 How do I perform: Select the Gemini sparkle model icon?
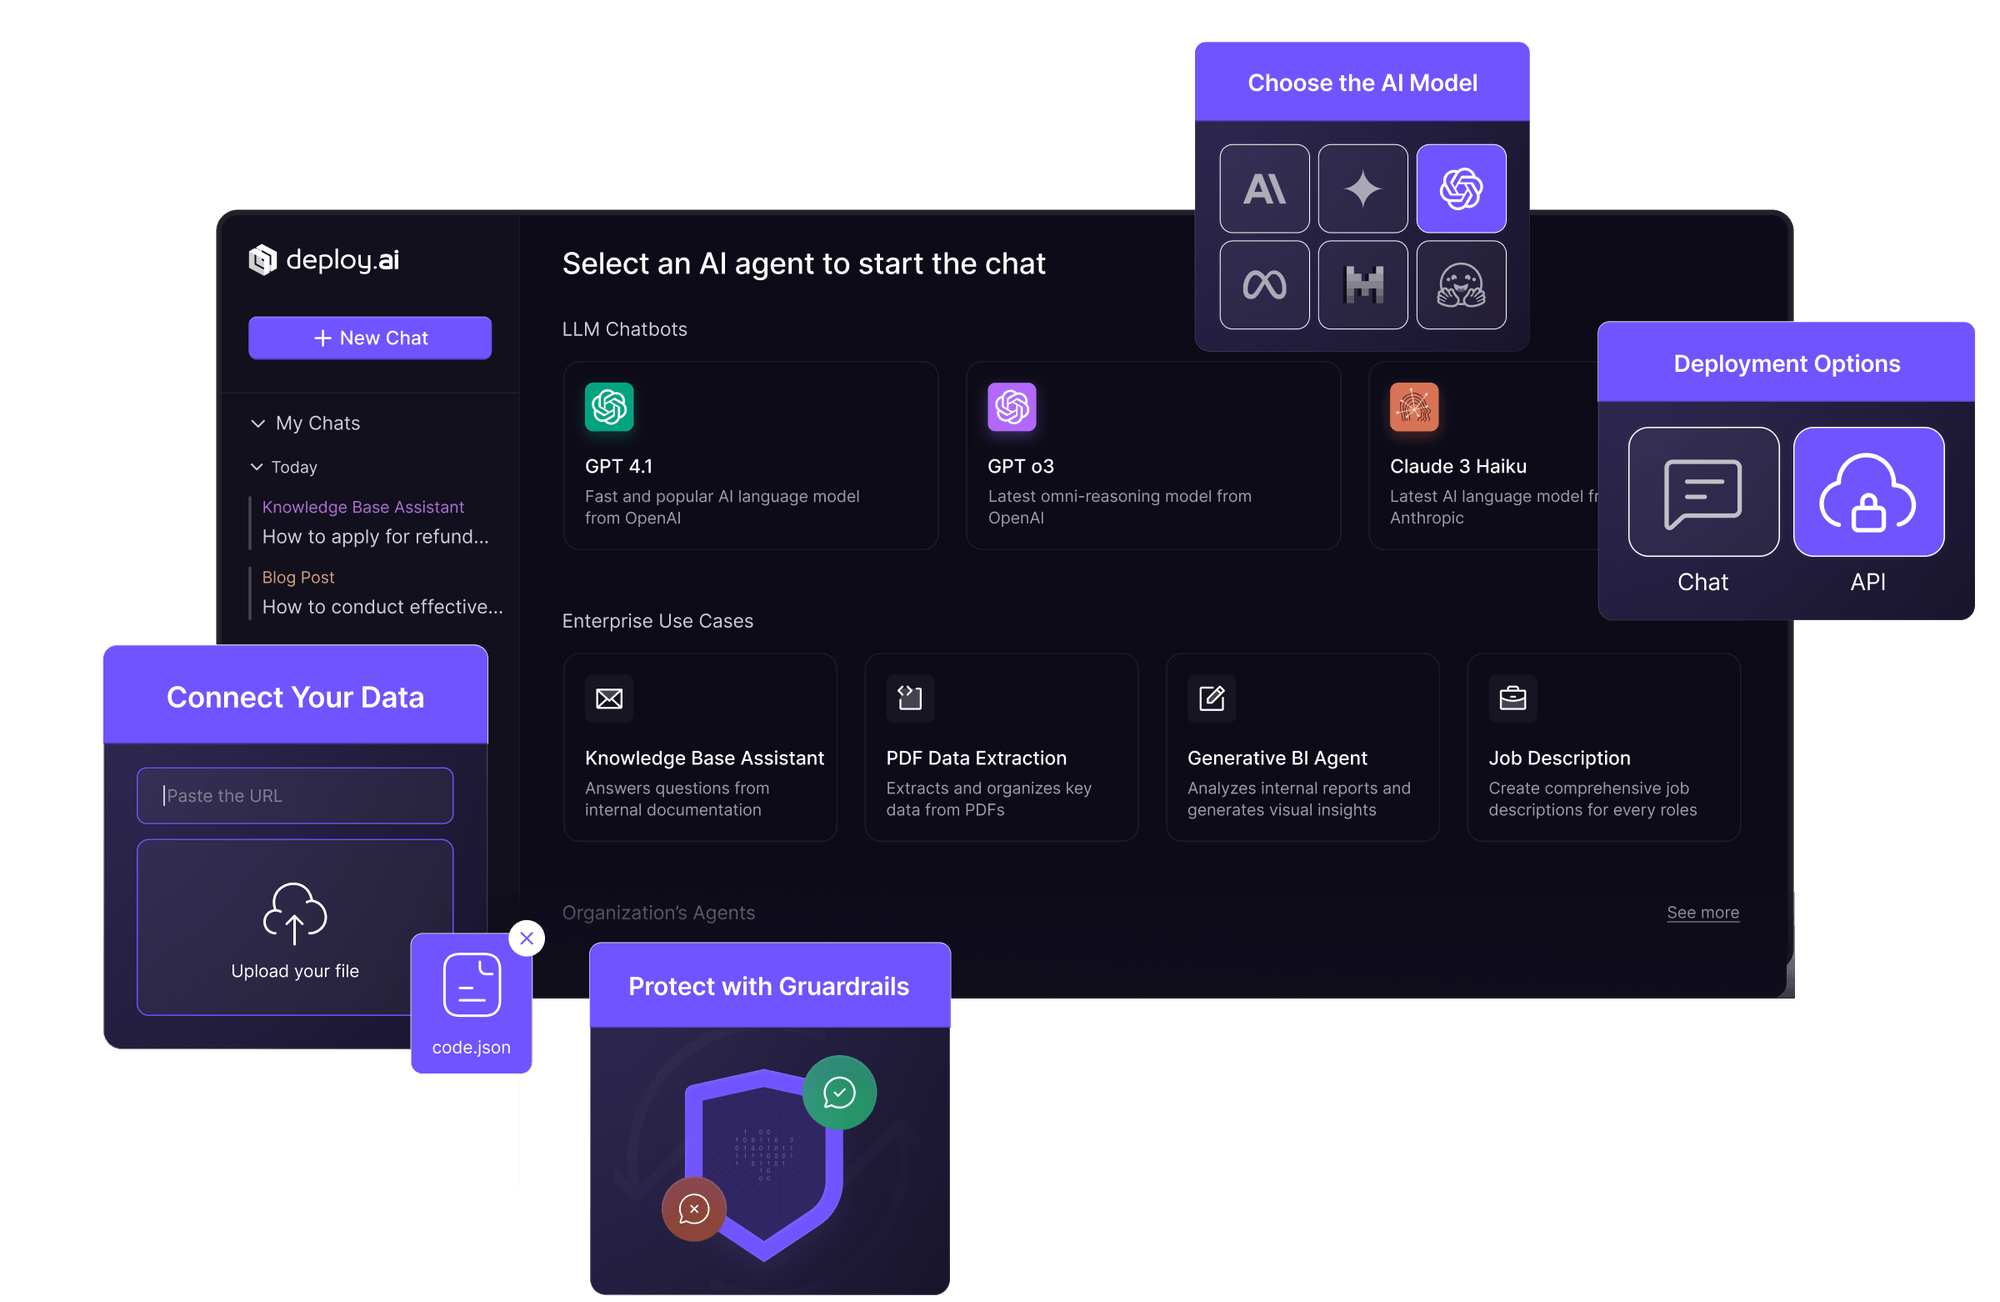1363,188
